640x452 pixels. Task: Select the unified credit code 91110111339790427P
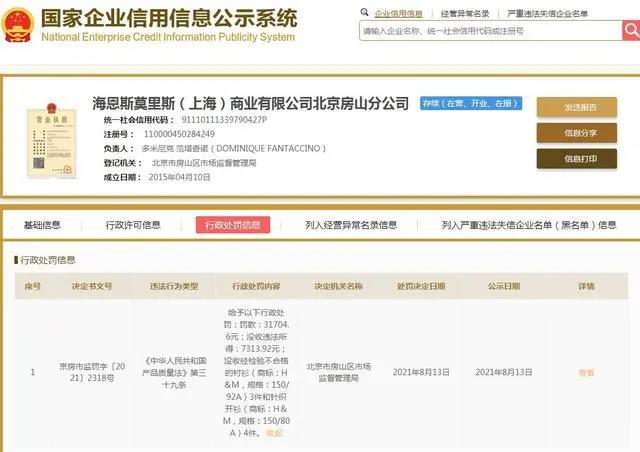click(x=224, y=120)
